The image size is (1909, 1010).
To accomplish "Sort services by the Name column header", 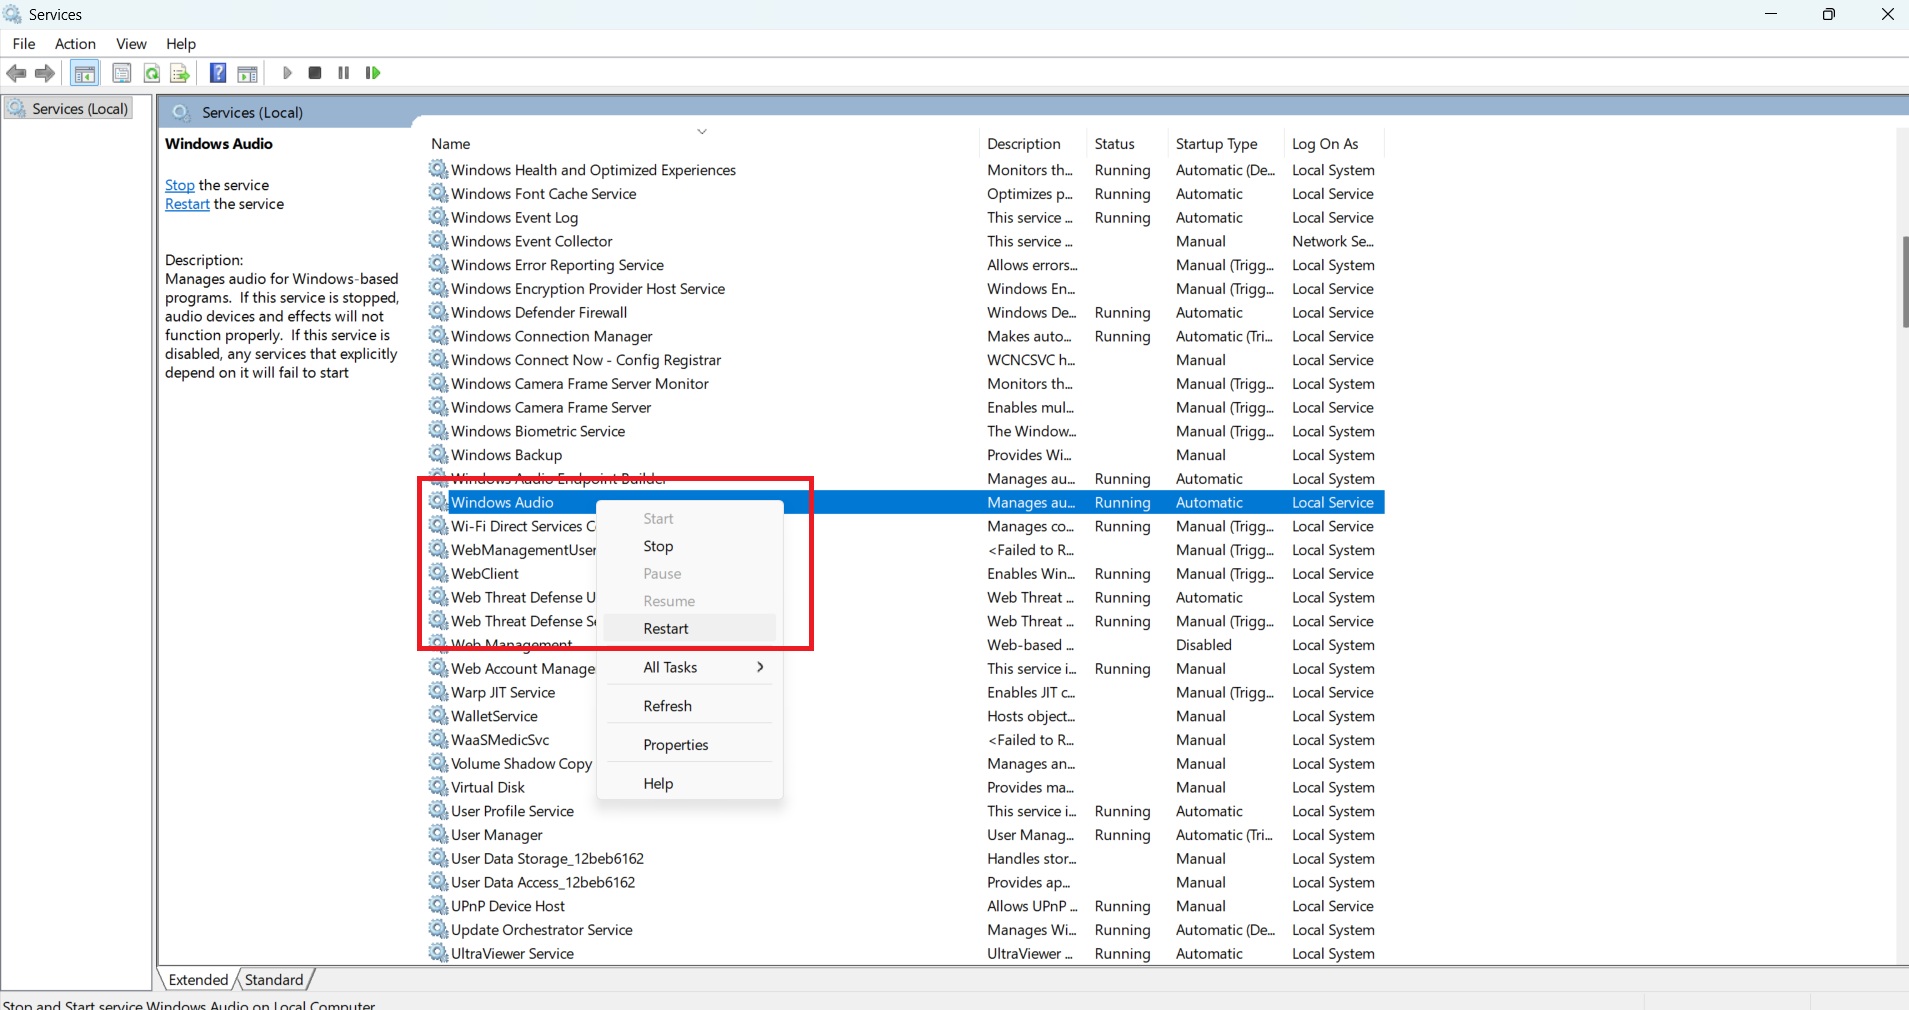I will (451, 144).
